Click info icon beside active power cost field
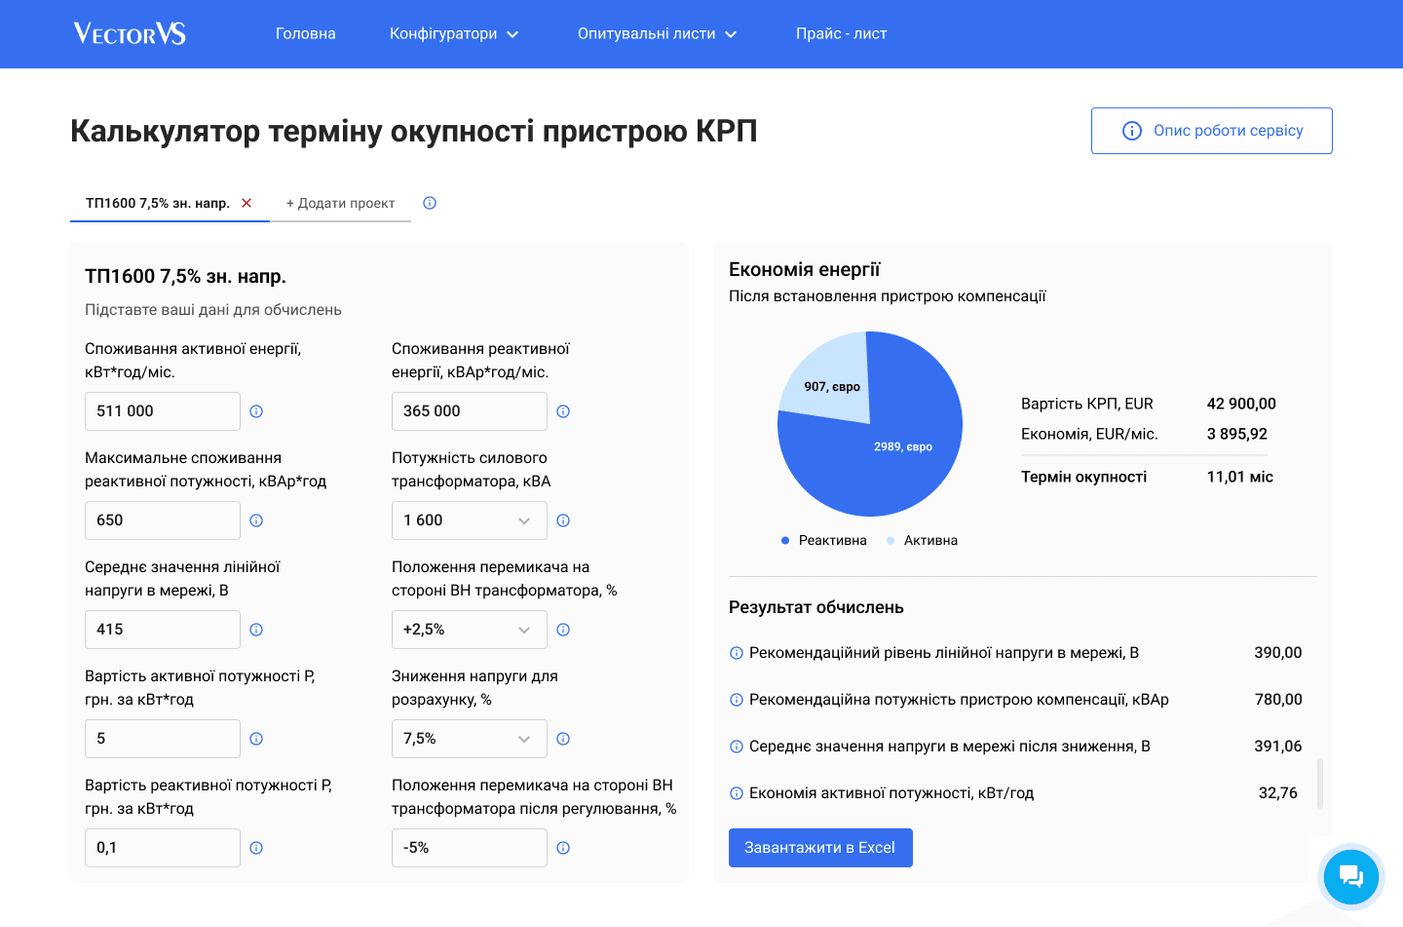The height and width of the screenshot is (927, 1403). 256,738
